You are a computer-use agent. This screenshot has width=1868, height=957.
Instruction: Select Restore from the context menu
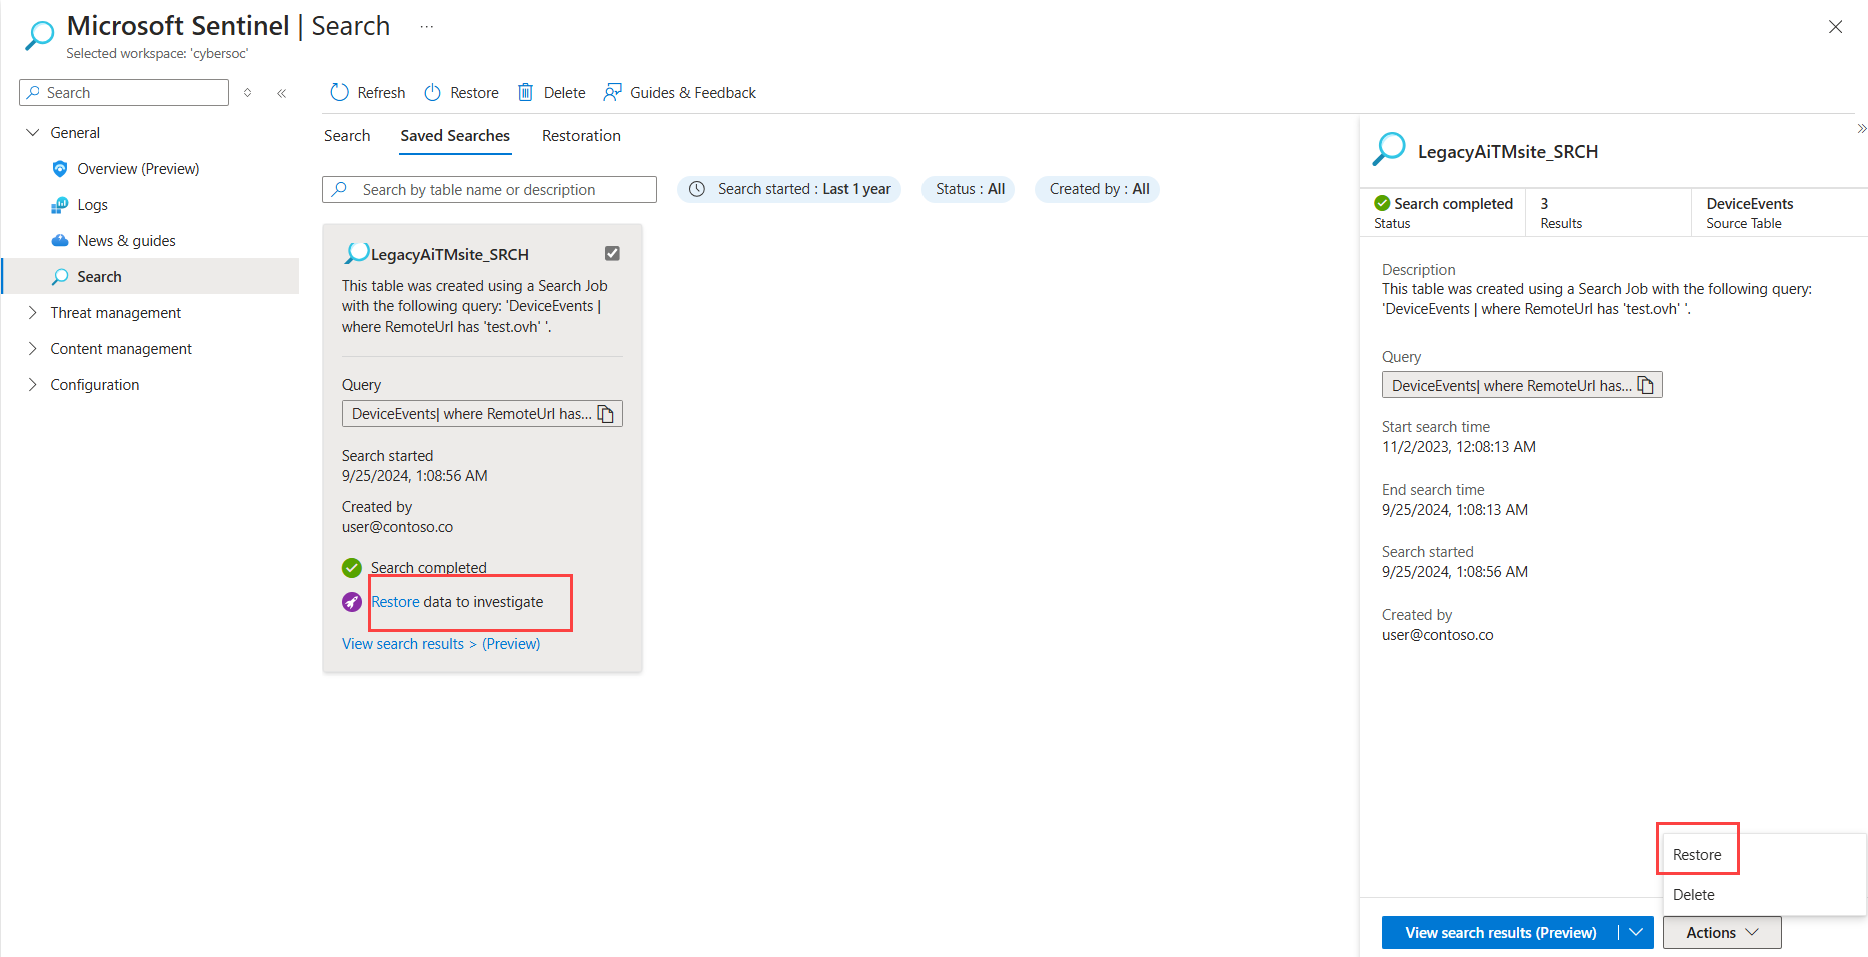[1697, 853]
